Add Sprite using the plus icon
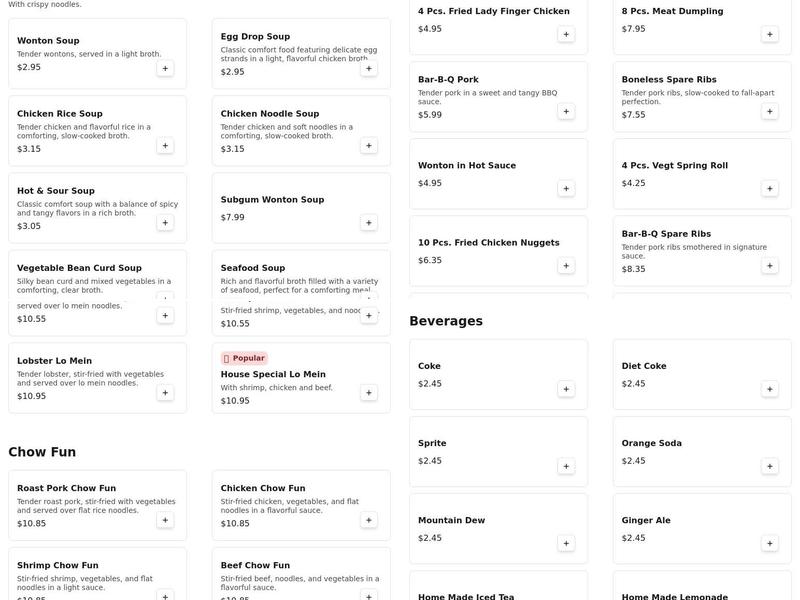The width and height of the screenshot is (800, 600). click(566, 466)
